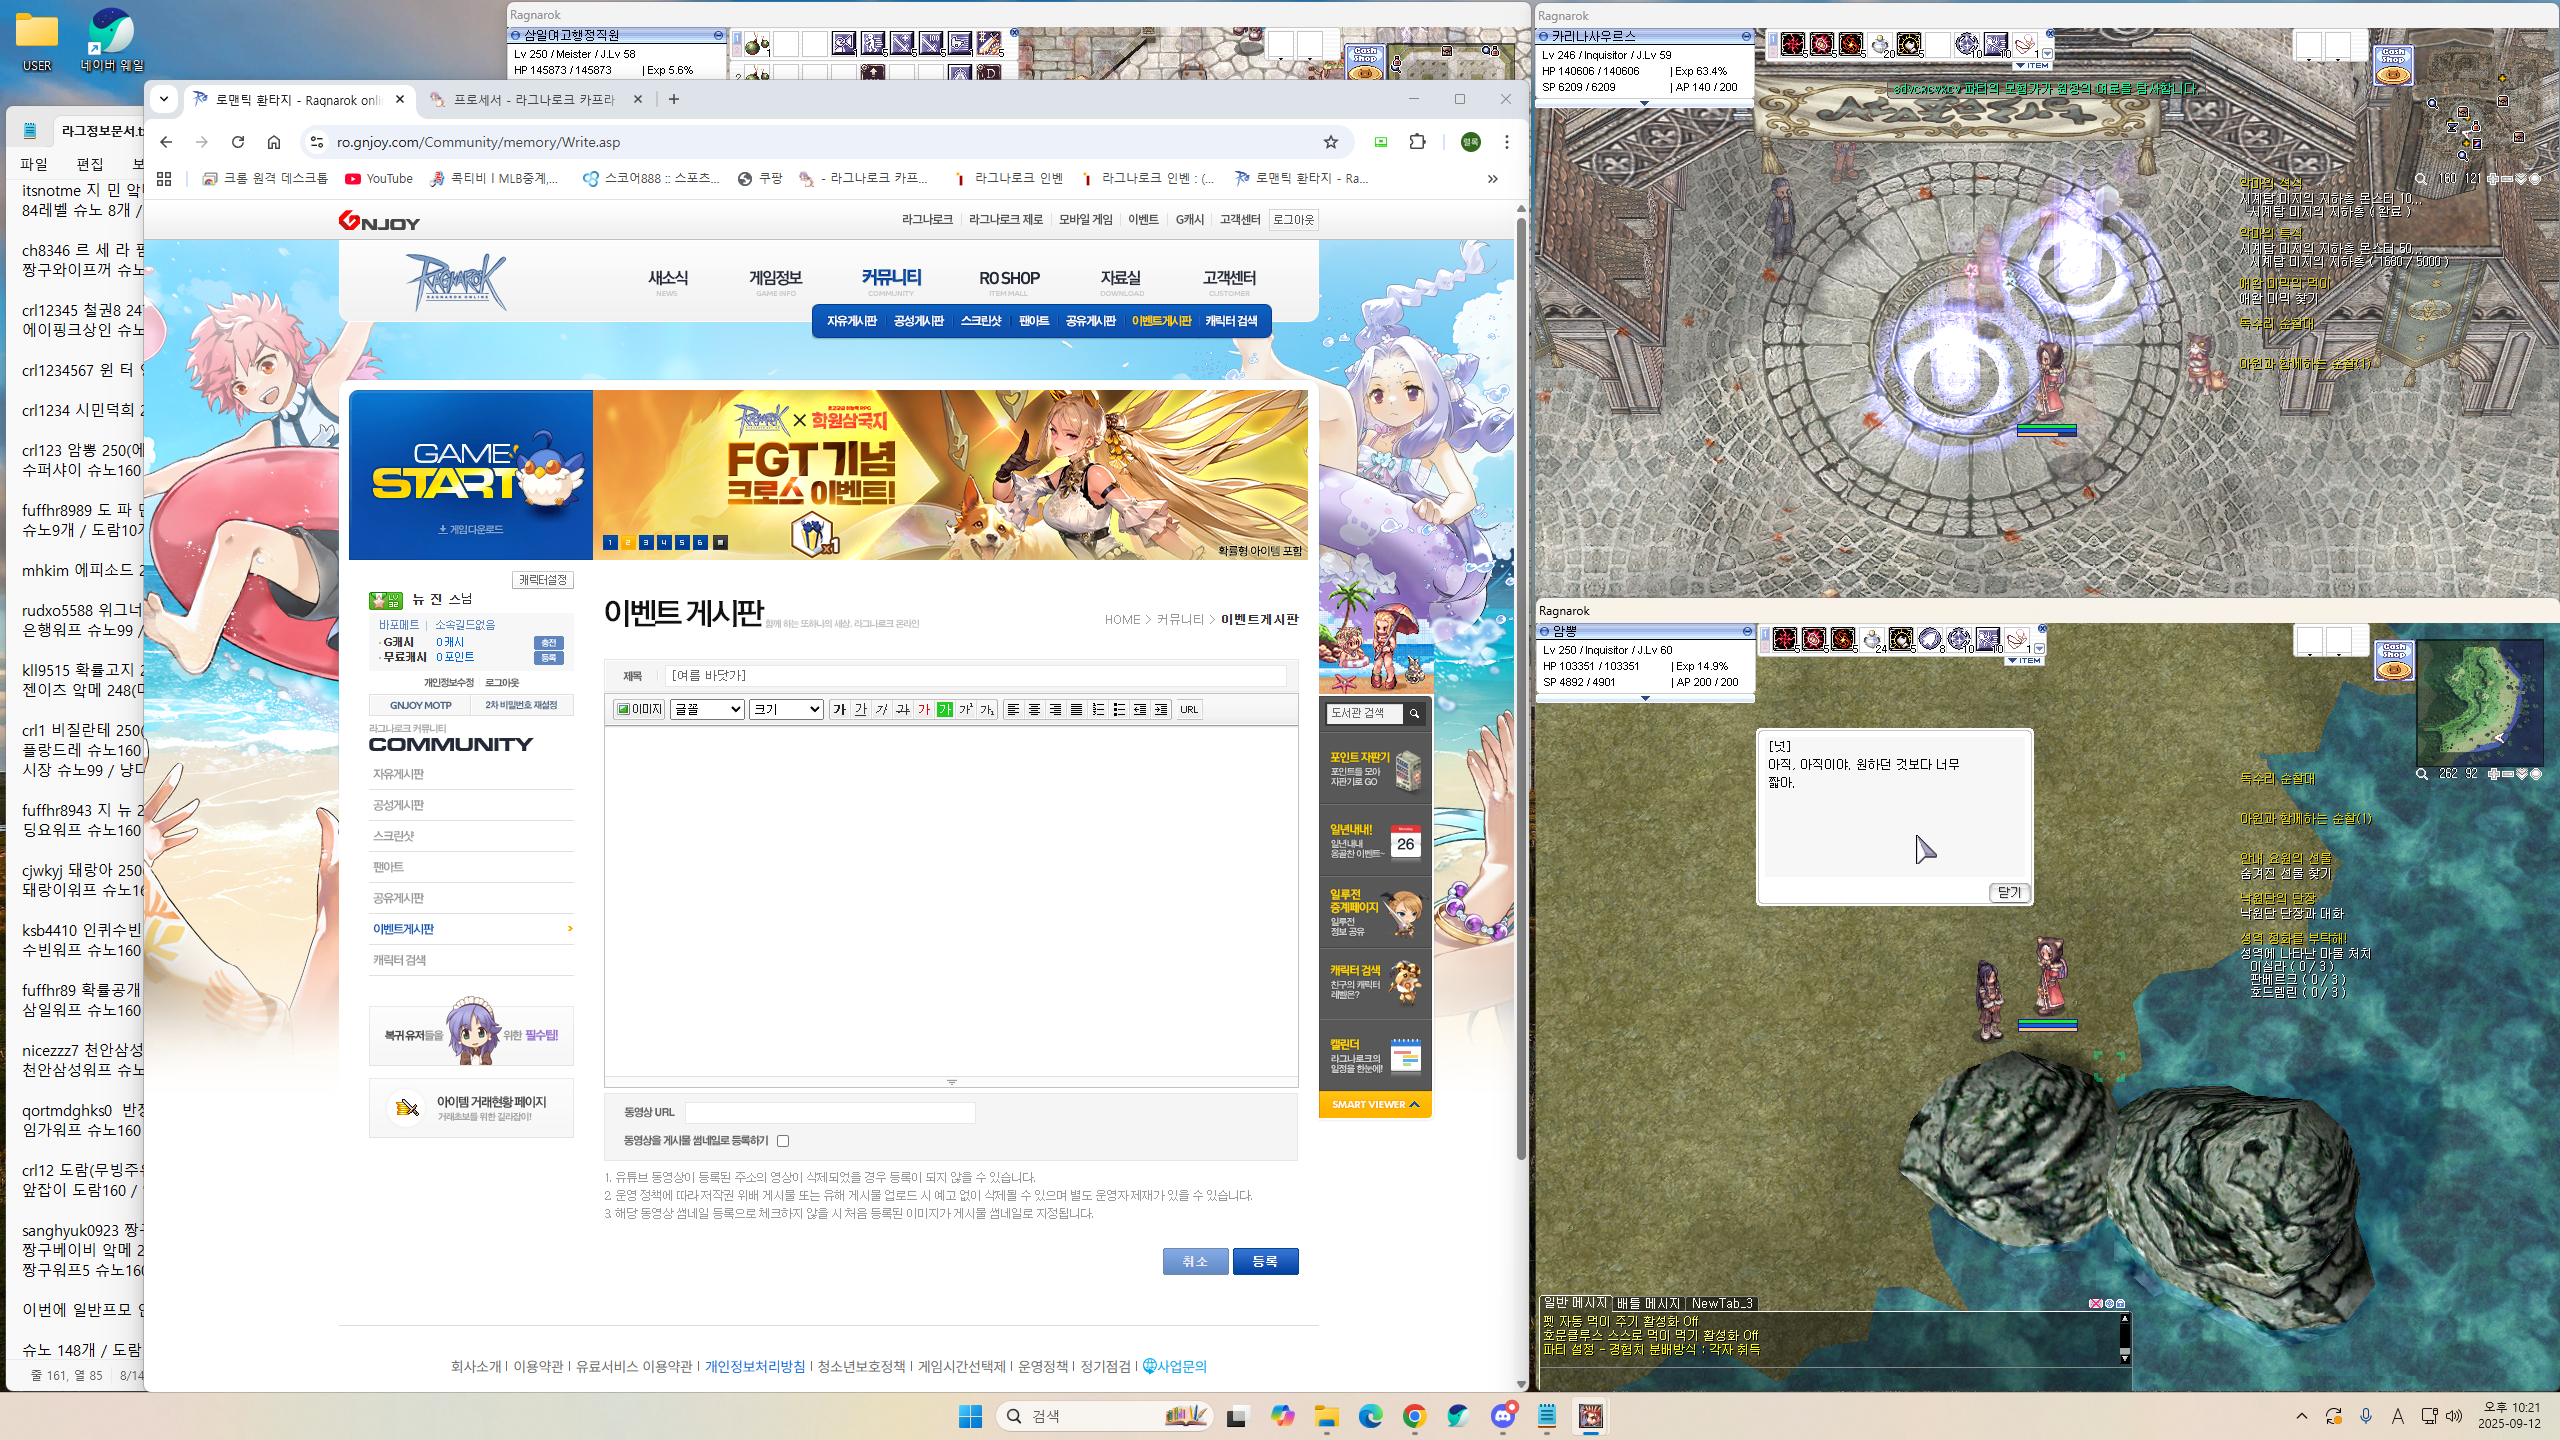Open the YouTube bookmark
Screen dimensions: 2560x1440
379,179
